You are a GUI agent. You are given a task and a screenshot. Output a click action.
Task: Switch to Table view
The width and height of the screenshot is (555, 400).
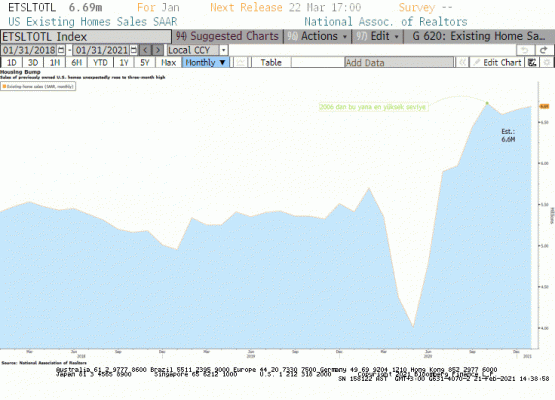click(x=271, y=63)
